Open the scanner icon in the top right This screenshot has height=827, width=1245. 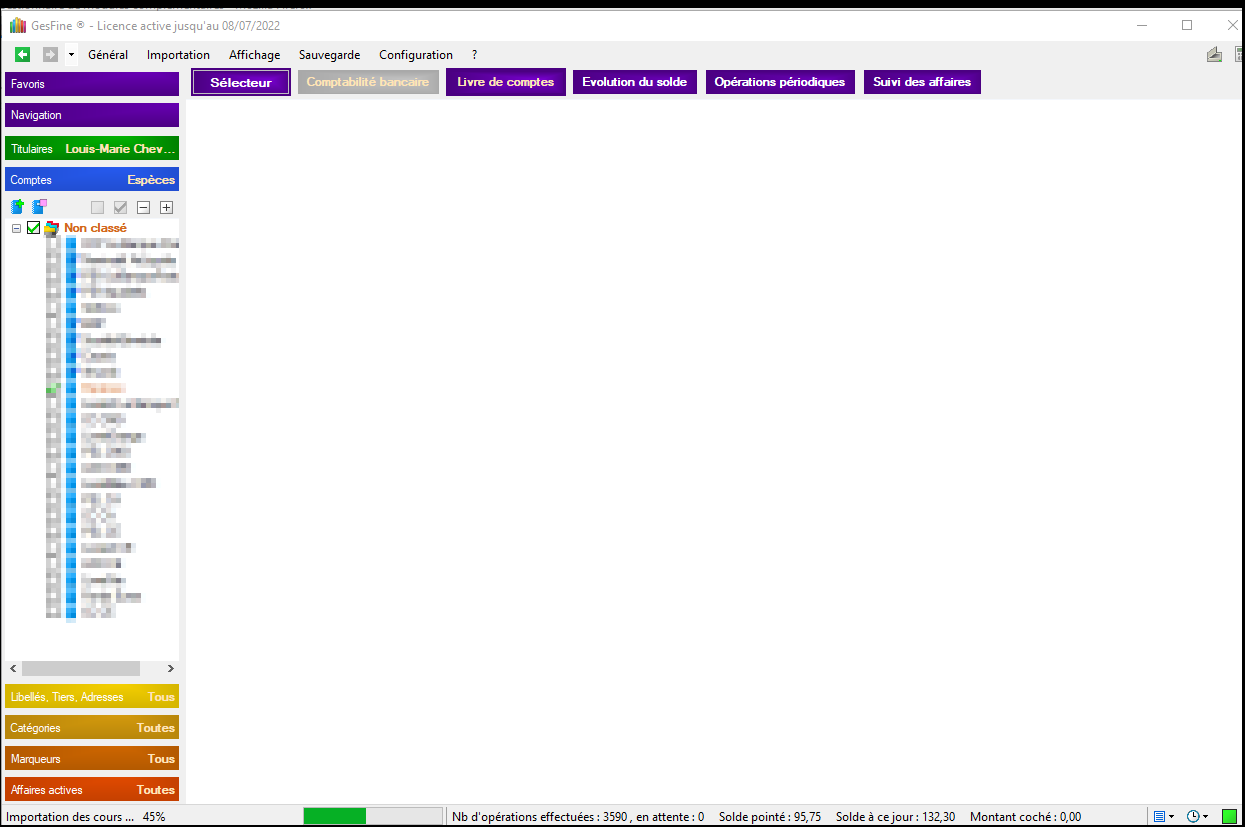1214,55
